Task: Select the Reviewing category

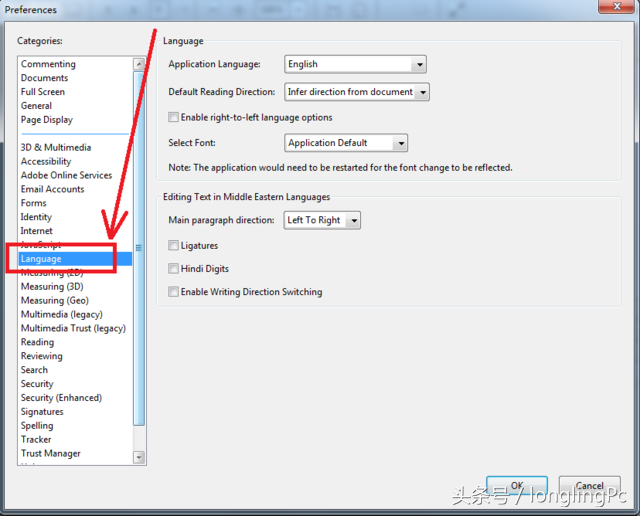Action: pos(42,356)
